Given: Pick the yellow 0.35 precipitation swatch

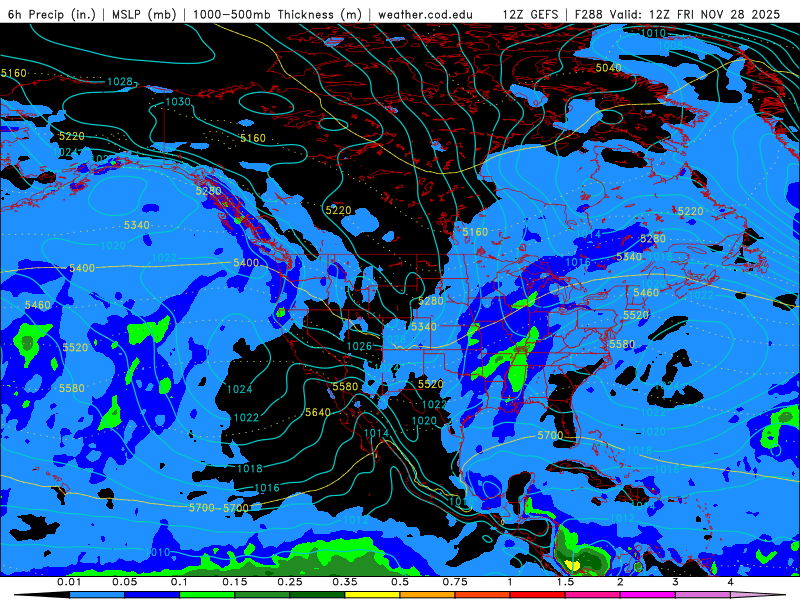Looking at the screenshot, I should (372, 595).
